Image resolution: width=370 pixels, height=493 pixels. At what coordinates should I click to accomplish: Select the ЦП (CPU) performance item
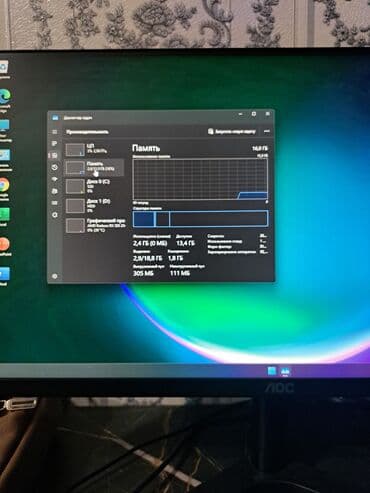click(94, 149)
